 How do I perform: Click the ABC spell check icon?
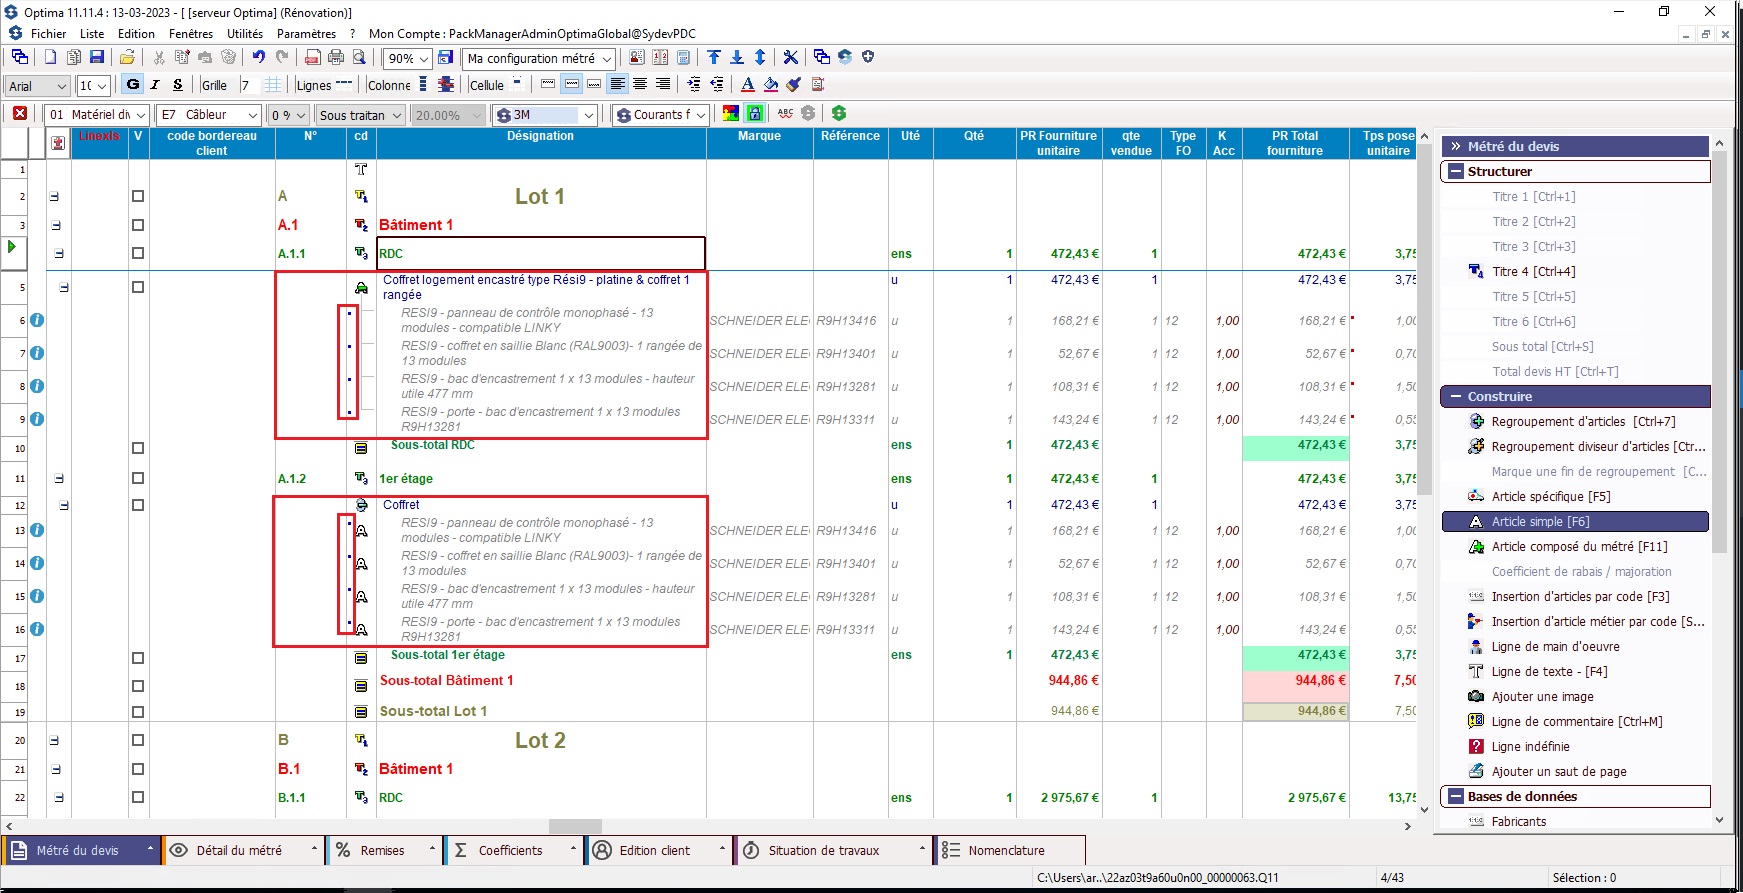pos(785,114)
